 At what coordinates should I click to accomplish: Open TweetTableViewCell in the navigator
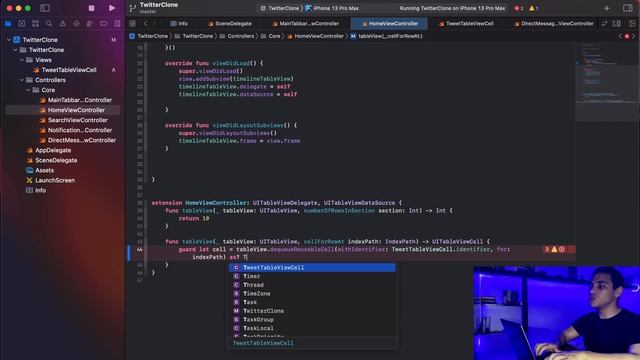coord(64,70)
